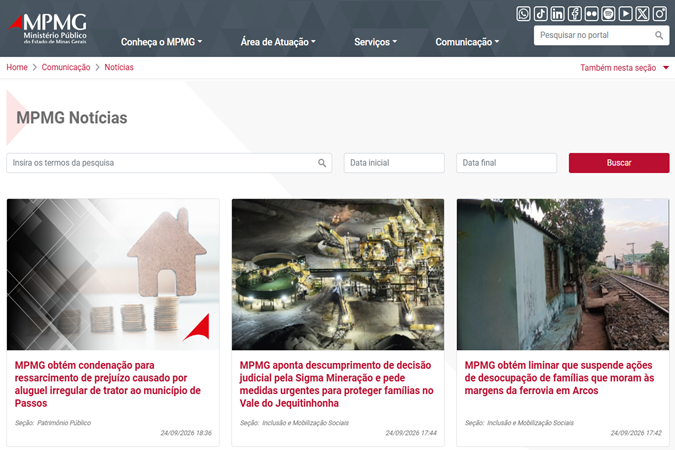Open the news headline about Arcos railway families
This screenshot has height=450, width=675.
click(x=559, y=378)
